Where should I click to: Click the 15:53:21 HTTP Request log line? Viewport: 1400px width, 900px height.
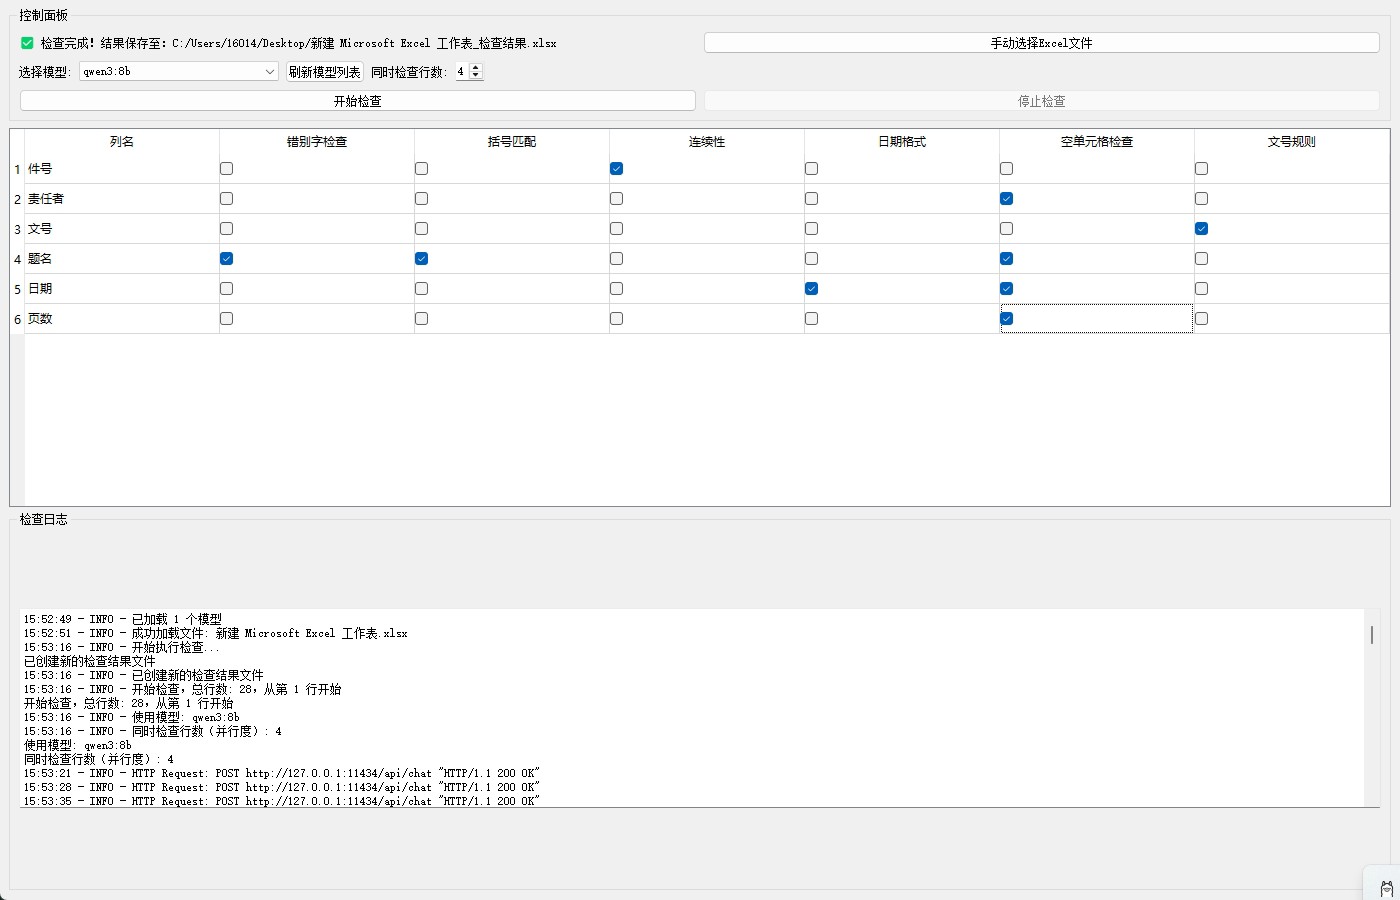282,773
